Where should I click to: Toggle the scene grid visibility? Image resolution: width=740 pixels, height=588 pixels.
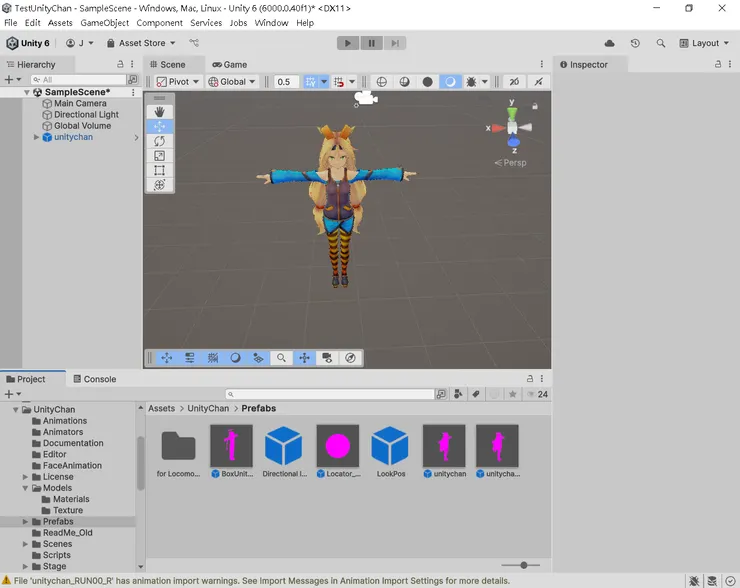pyautogui.click(x=310, y=82)
